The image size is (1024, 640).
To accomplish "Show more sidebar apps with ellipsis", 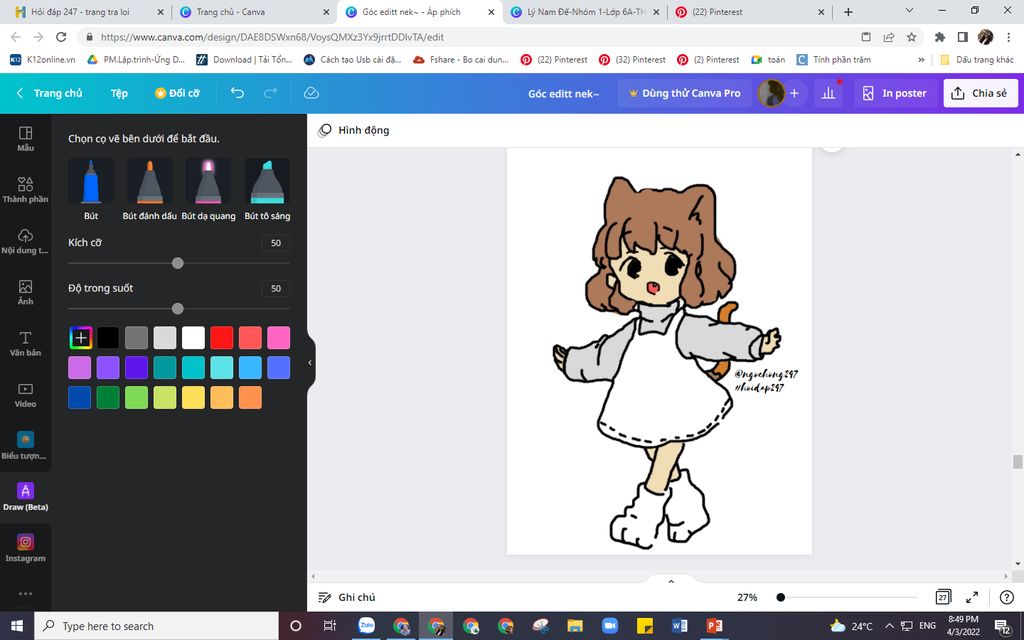I will point(25,594).
